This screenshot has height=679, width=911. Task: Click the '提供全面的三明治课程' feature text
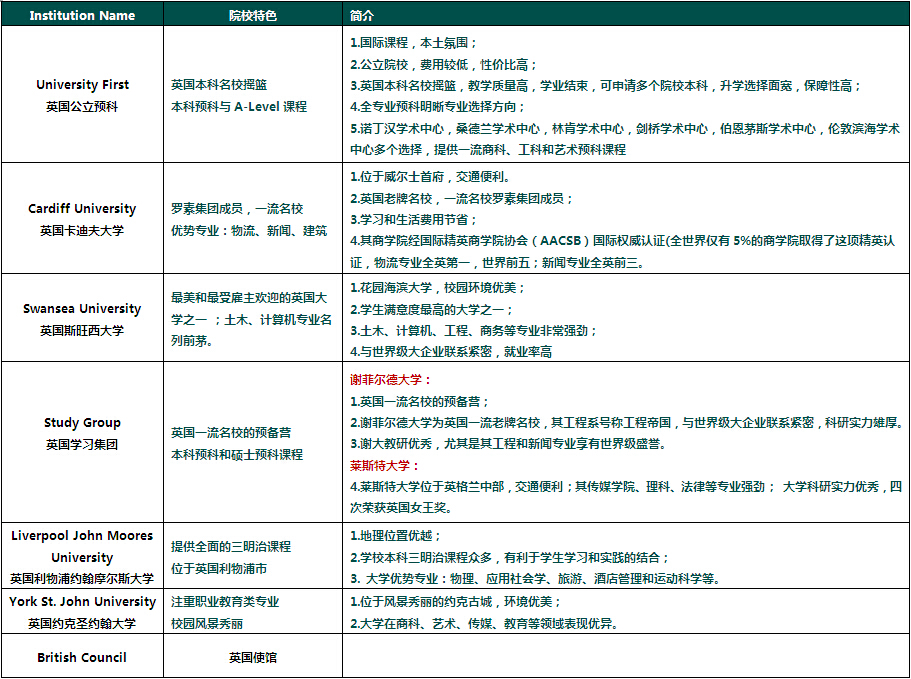231,547
